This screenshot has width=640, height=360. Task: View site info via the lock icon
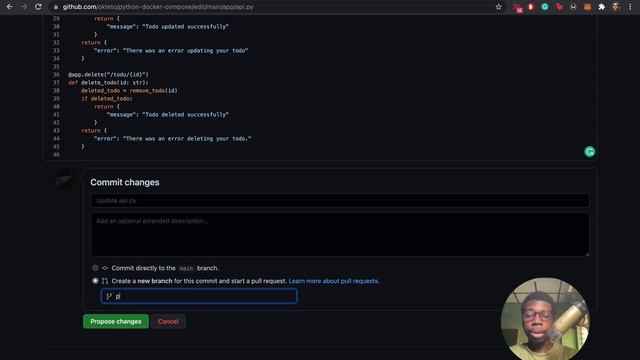click(x=56, y=7)
